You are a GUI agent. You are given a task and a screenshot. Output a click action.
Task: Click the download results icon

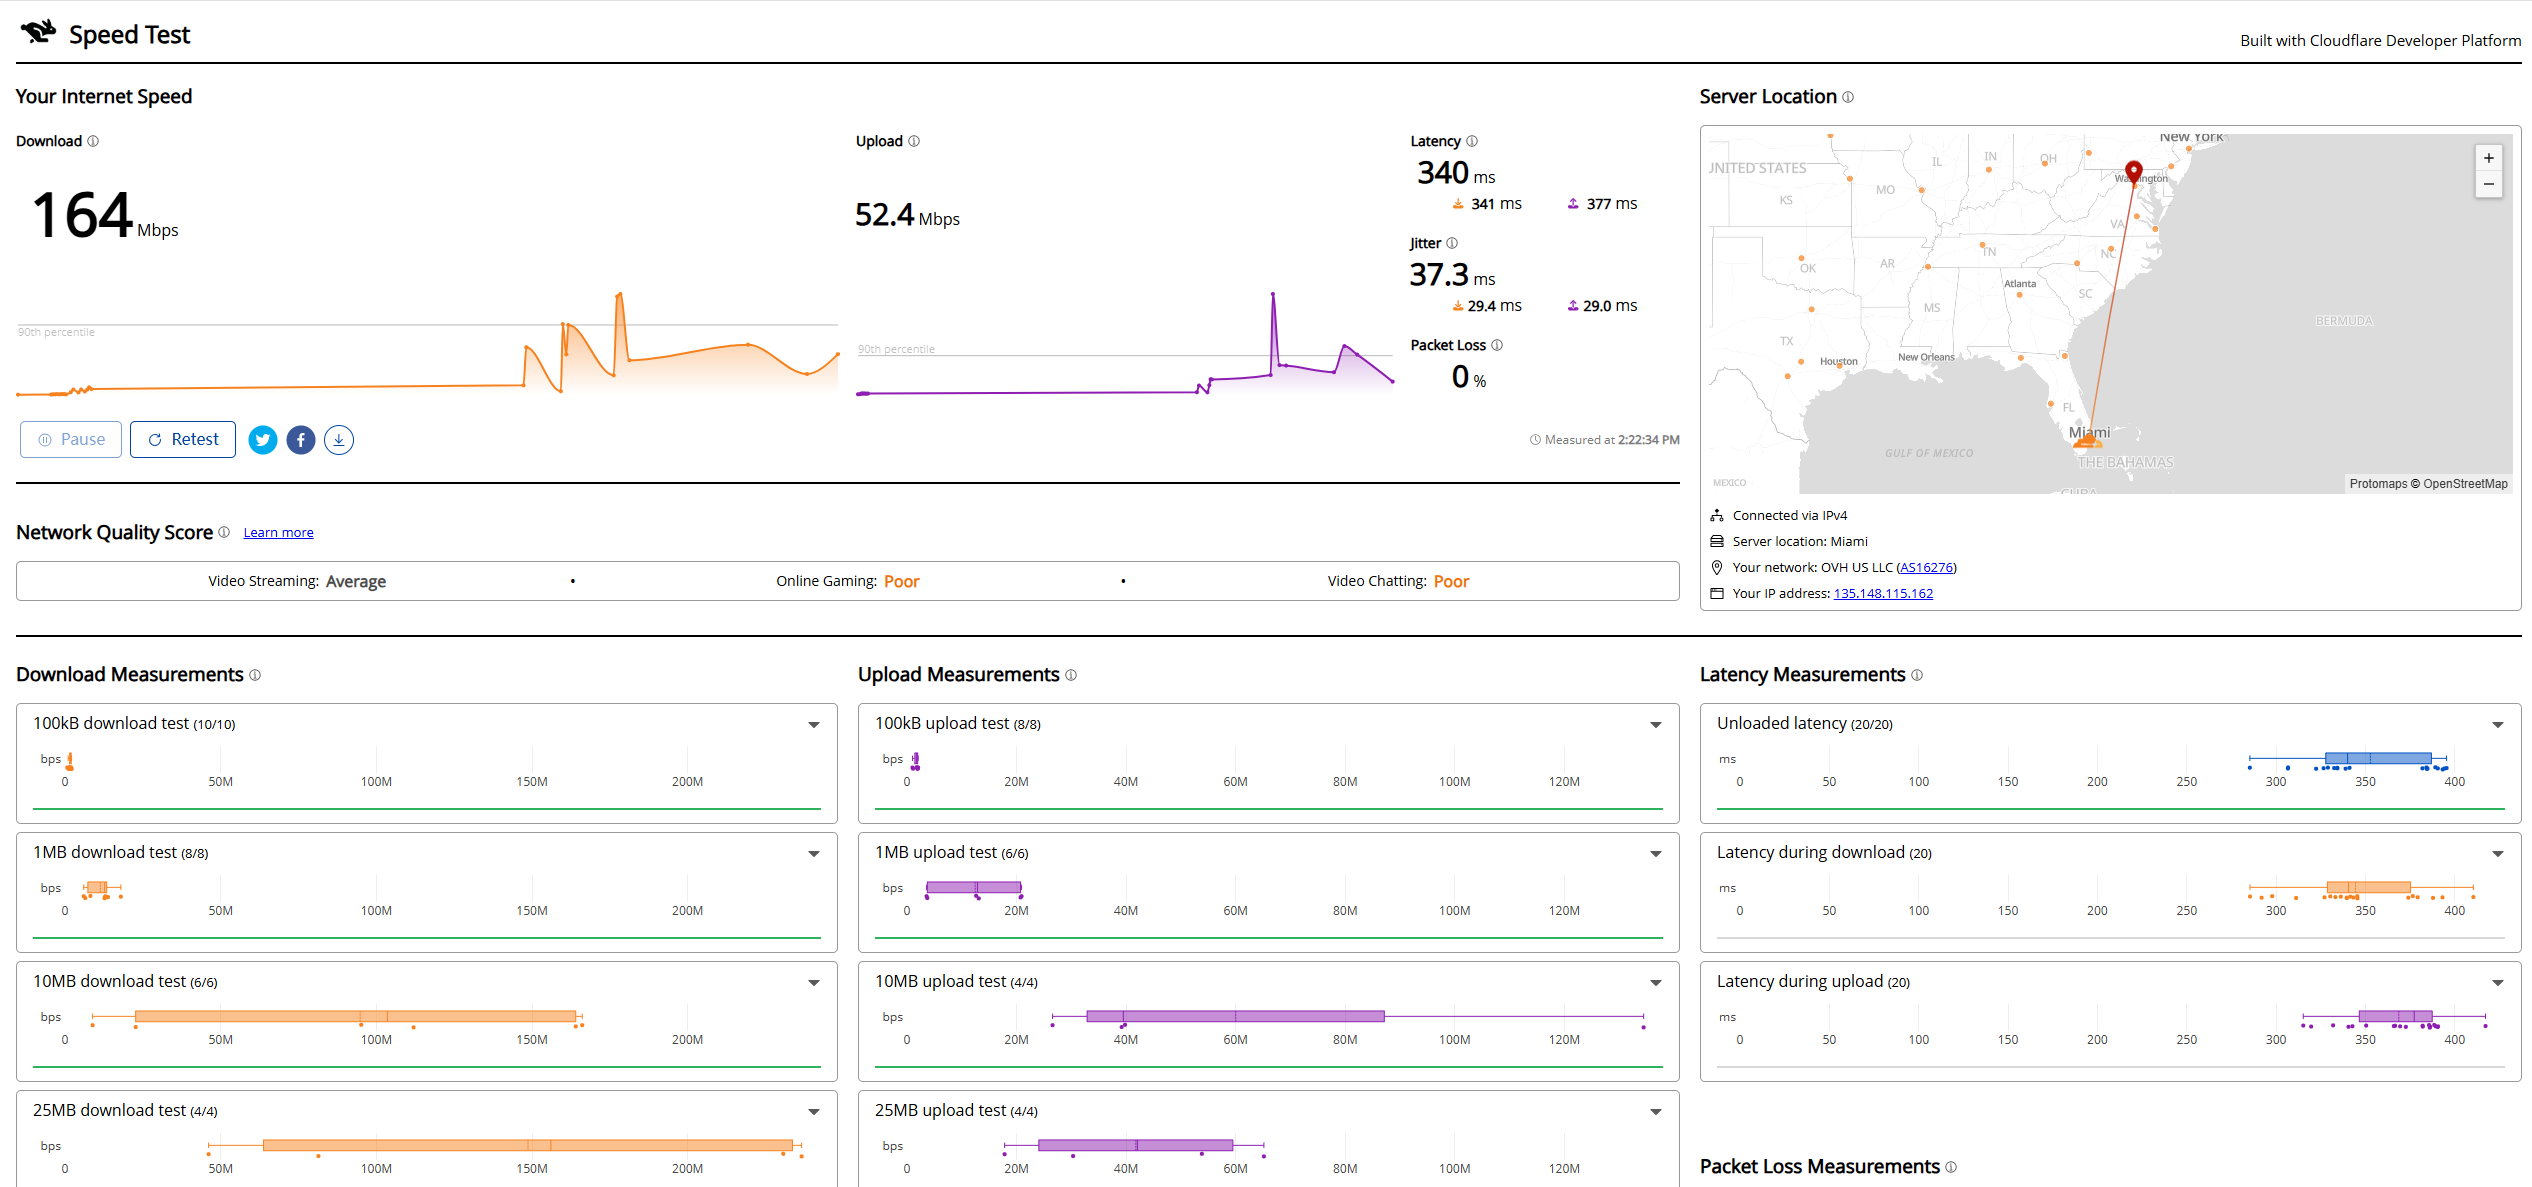tap(339, 440)
